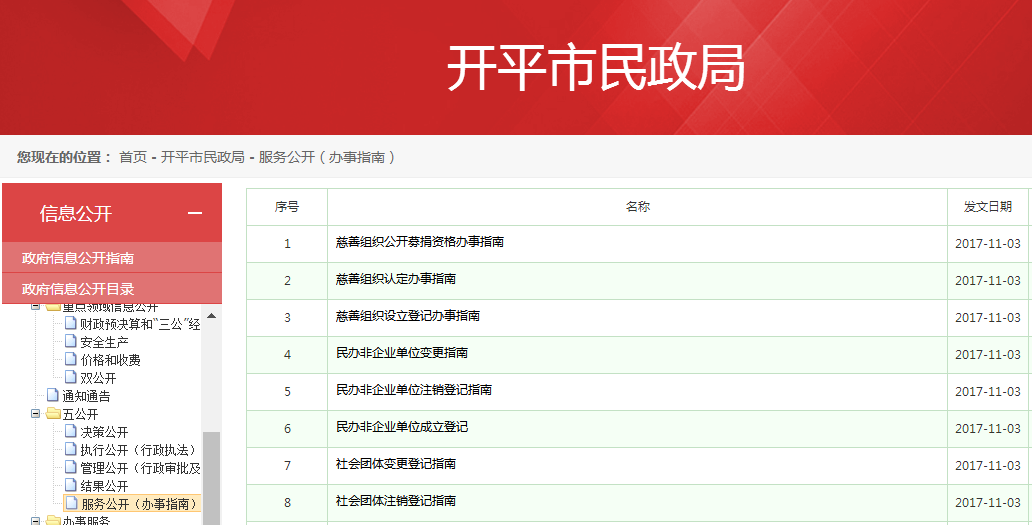The width and height of the screenshot is (1032, 525).
Task: Collapse the 信息公开 panel with minus icon
Action: point(195,214)
